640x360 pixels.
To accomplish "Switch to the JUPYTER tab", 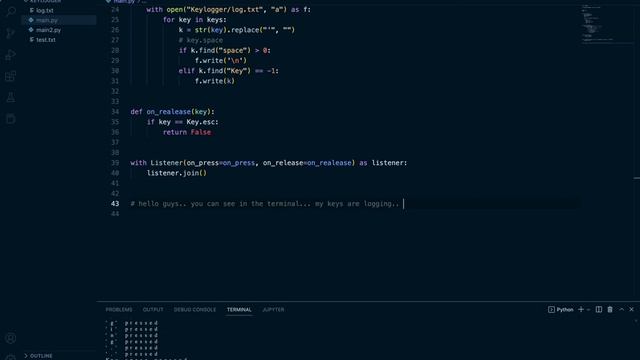I will (x=273, y=310).
